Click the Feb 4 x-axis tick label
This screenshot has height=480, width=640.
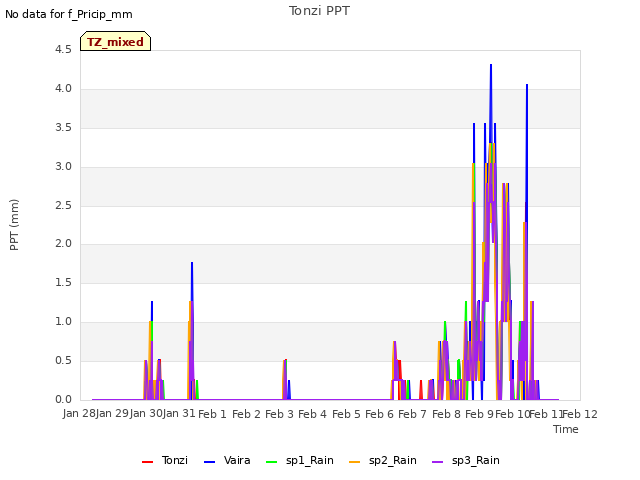[x=312, y=414]
